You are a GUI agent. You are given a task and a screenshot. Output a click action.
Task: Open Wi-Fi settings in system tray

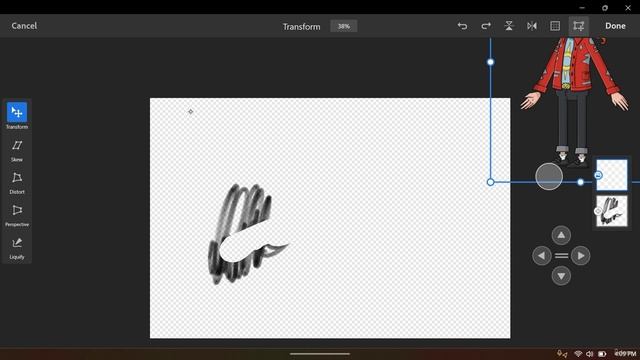[578, 353]
